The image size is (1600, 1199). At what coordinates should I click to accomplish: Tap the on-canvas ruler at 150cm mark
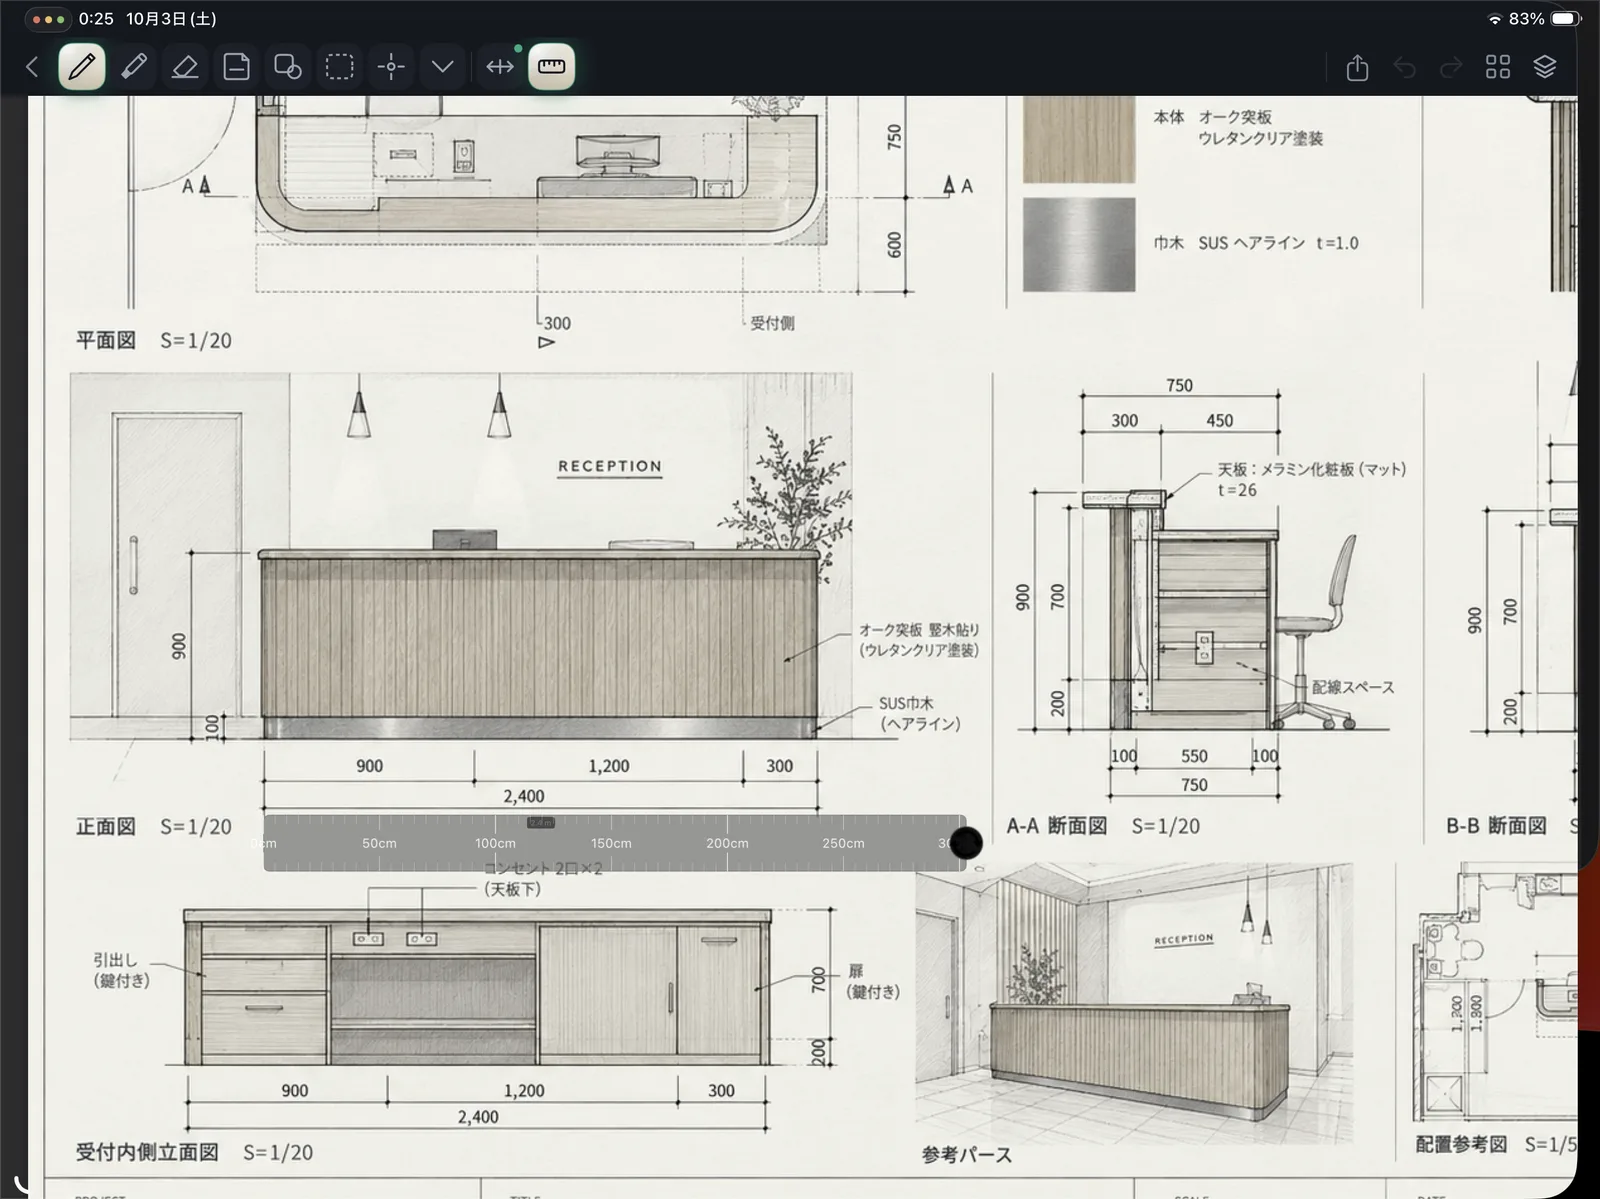point(611,843)
